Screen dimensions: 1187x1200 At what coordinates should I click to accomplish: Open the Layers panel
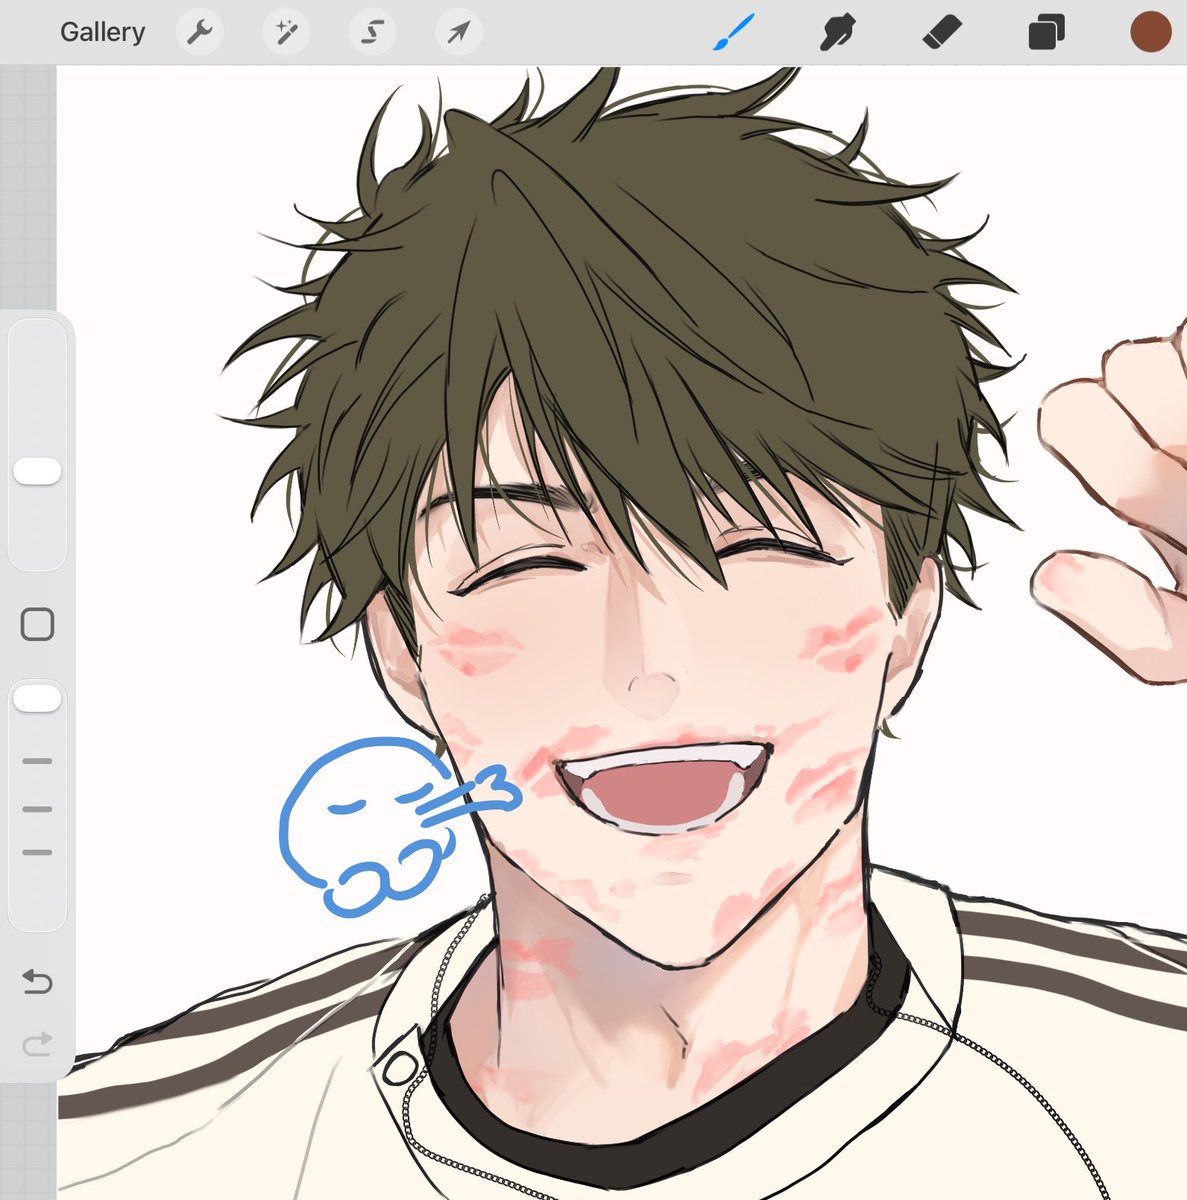click(1046, 32)
